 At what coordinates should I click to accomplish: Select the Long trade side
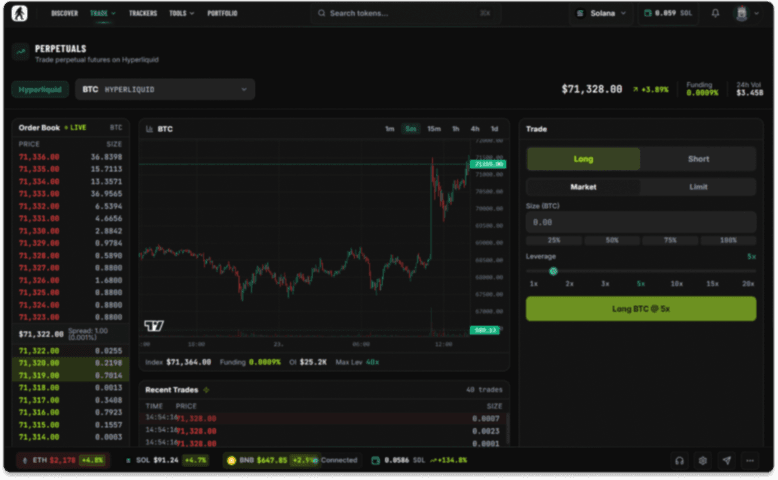(x=583, y=159)
